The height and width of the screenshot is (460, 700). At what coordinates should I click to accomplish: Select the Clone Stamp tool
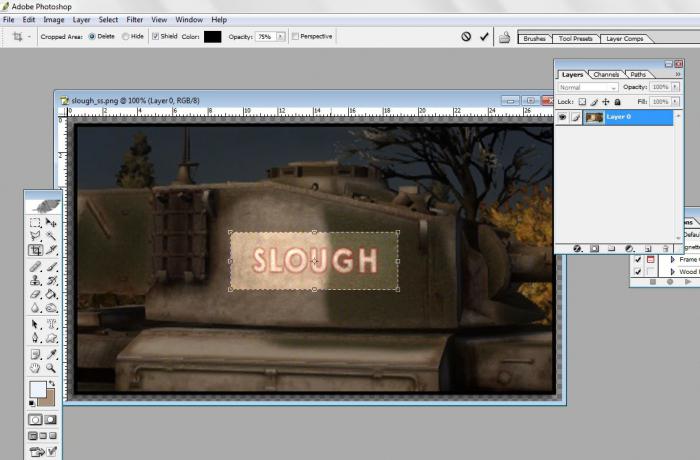(x=35, y=280)
